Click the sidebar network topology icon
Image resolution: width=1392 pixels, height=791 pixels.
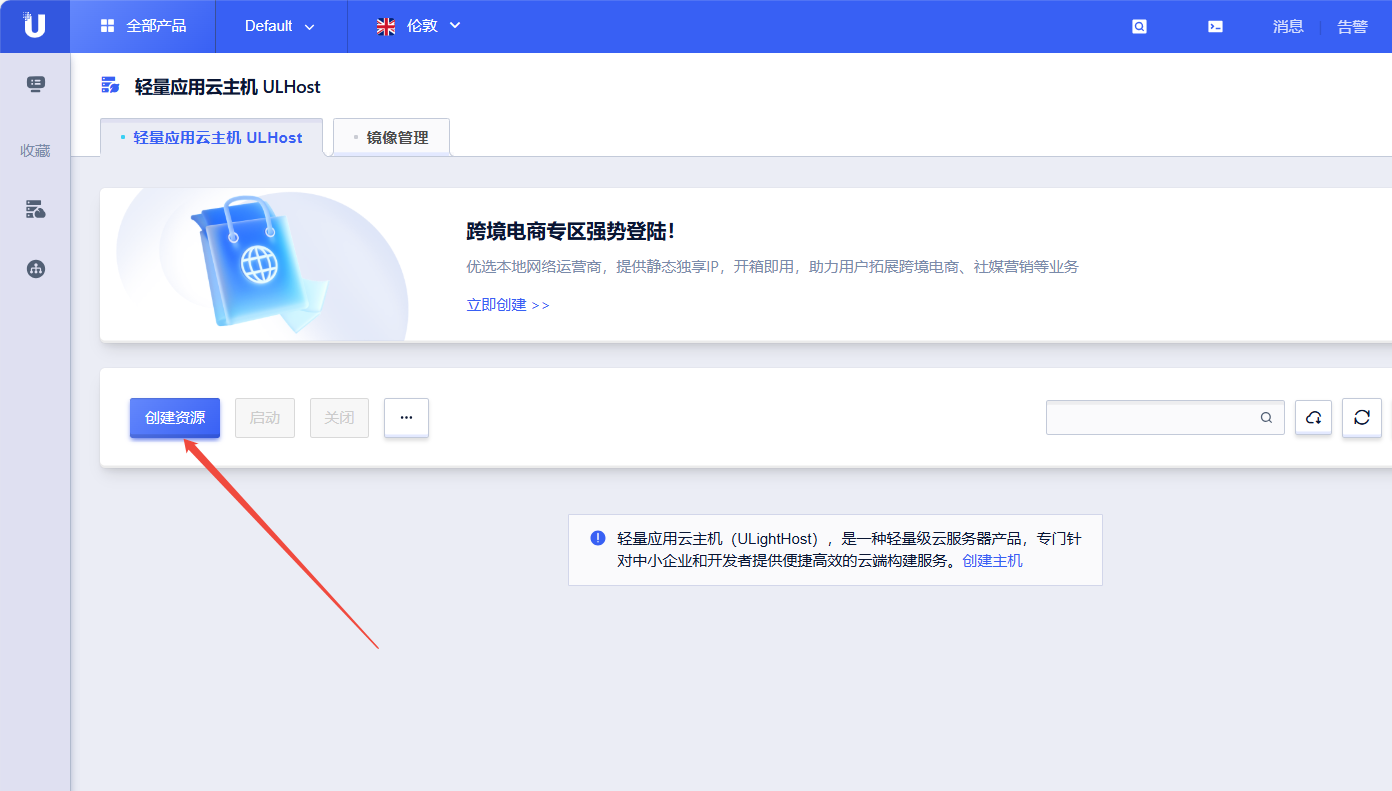[x=36, y=268]
